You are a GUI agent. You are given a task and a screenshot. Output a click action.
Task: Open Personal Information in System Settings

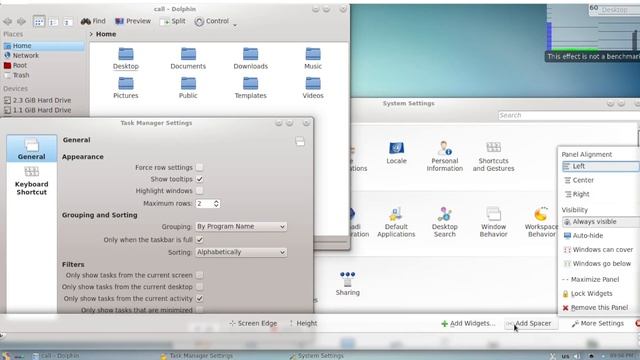[444, 156]
